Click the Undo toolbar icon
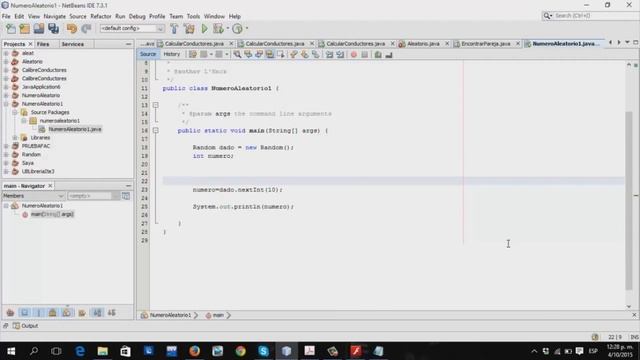 click(x=72, y=29)
